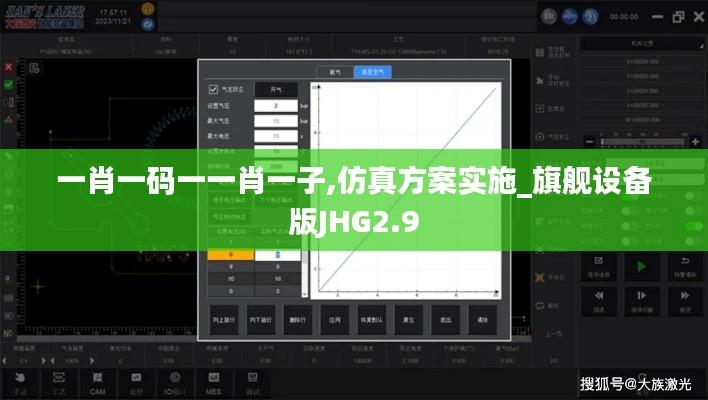Click the green checkmark icon in left sidebar

9,84
